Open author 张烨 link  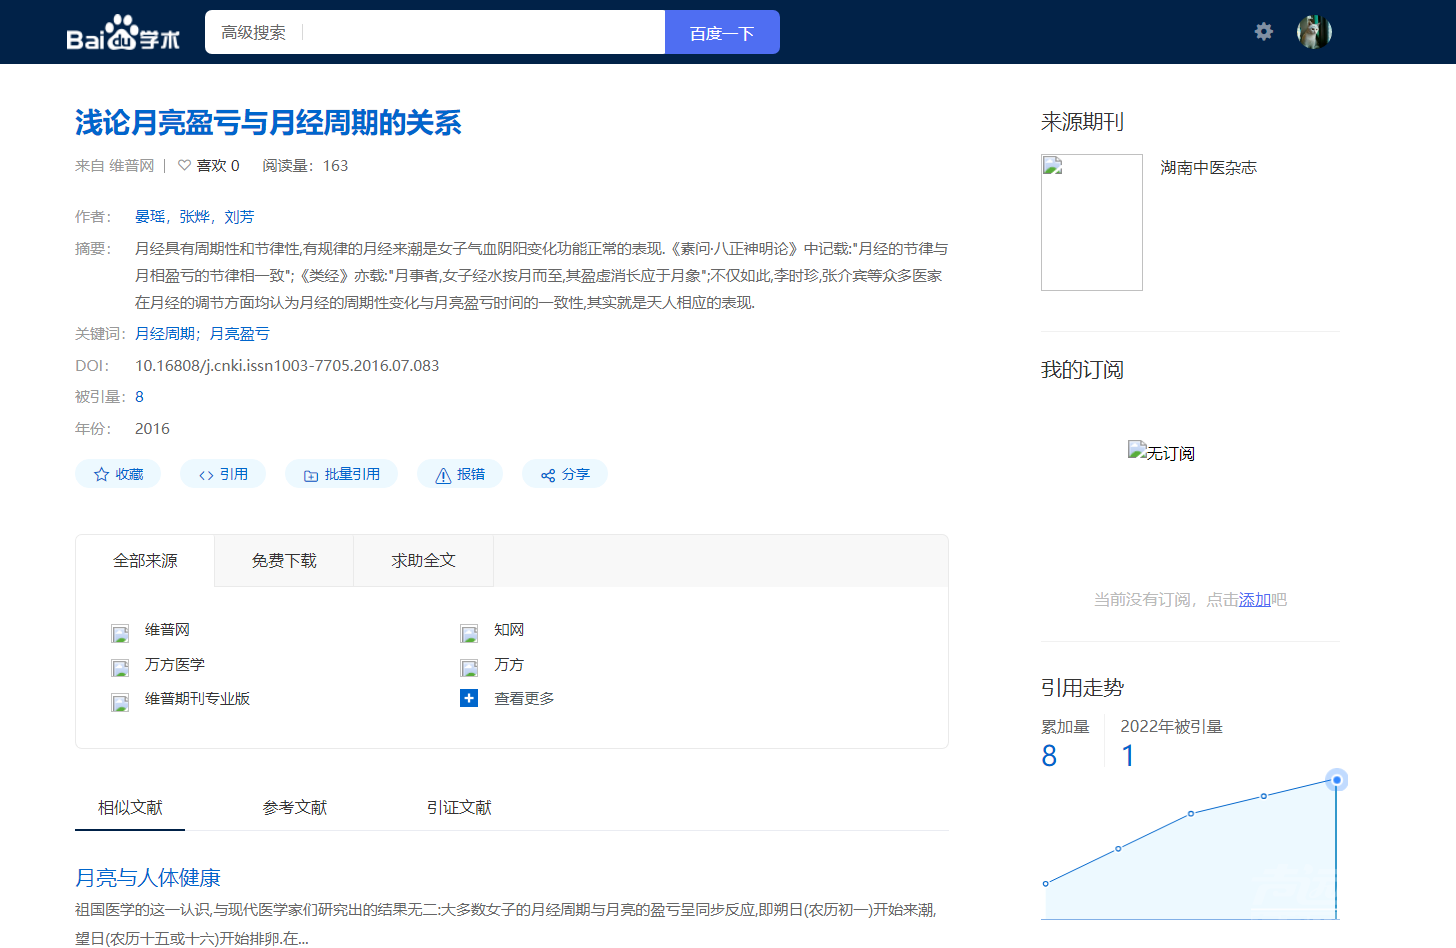[x=194, y=217]
